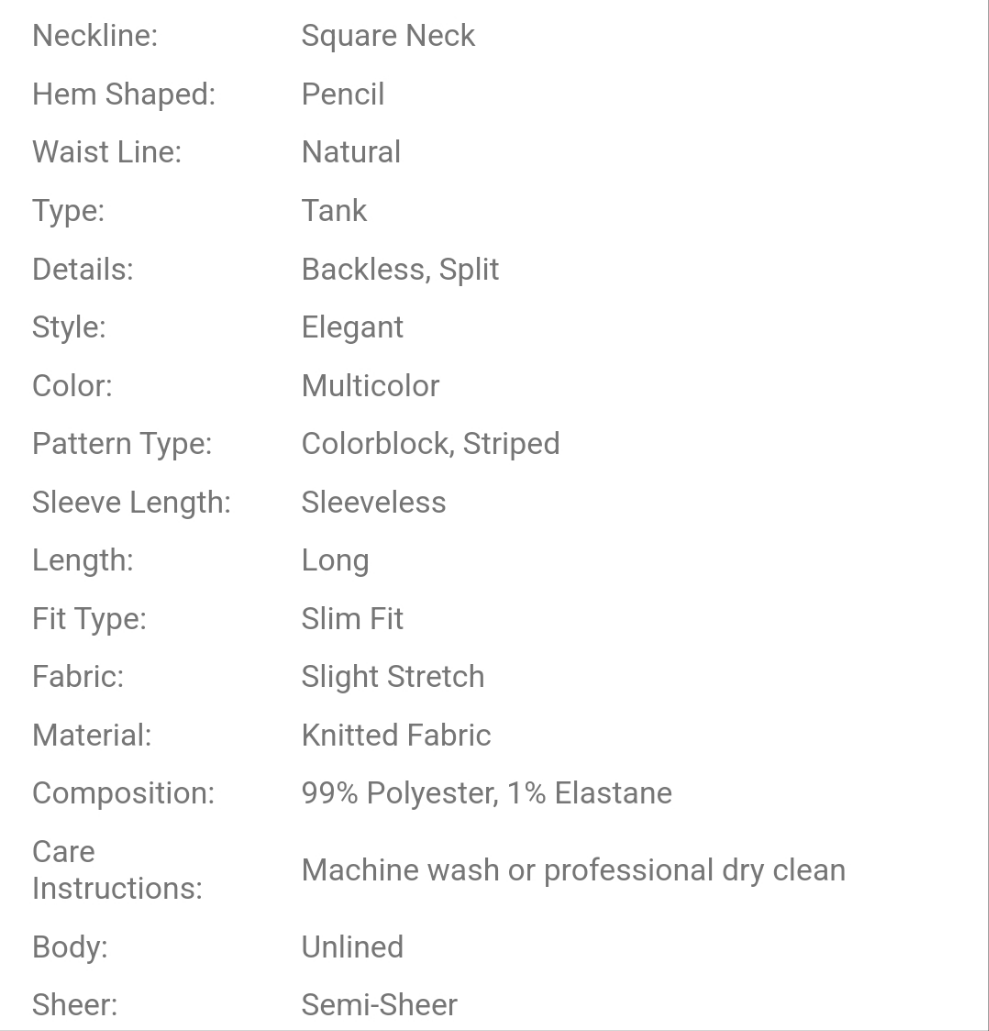Screen dimensions: 989x1031
Task: Select the Knitted Fabric material value
Action: 396,735
